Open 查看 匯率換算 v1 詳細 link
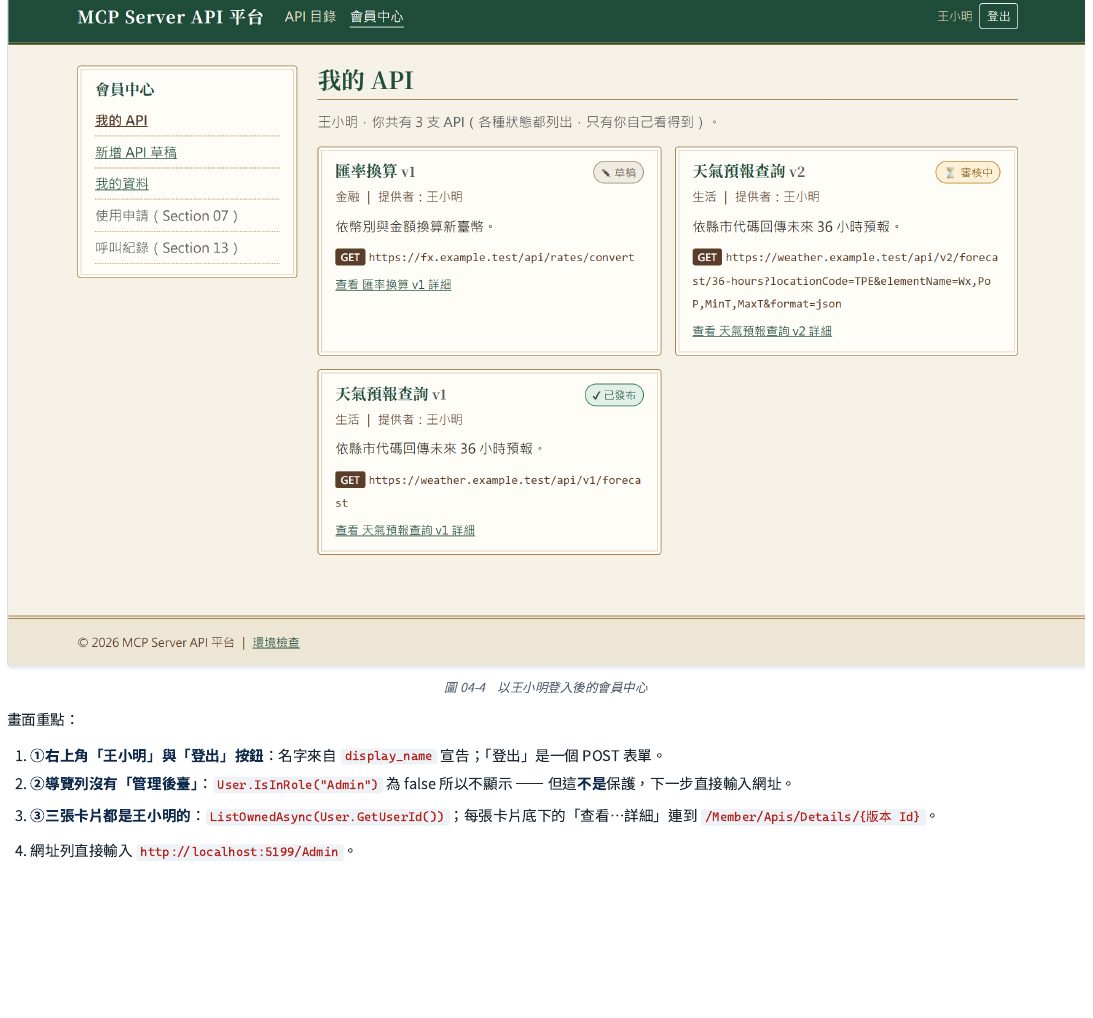 point(393,284)
